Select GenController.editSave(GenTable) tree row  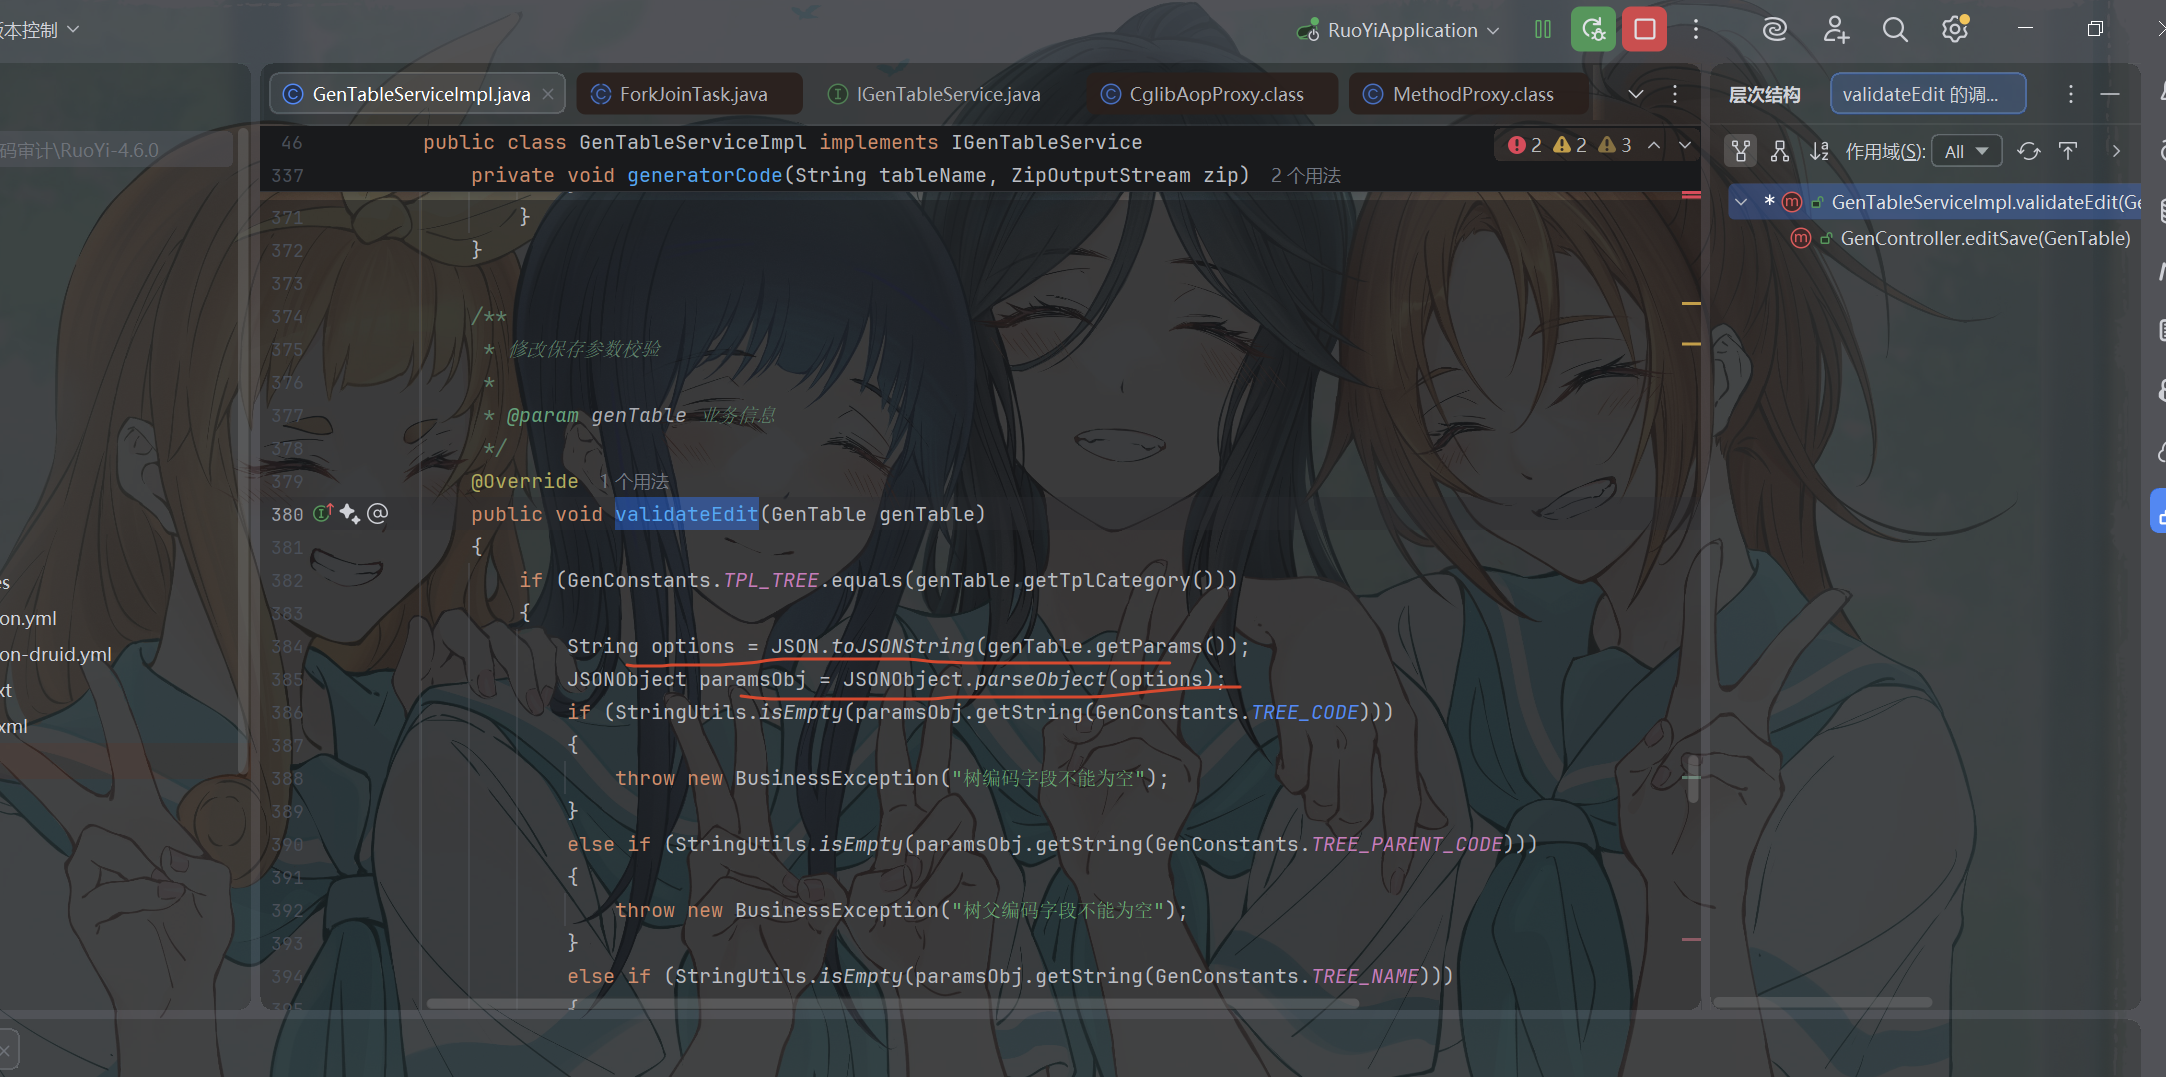[x=1960, y=238]
